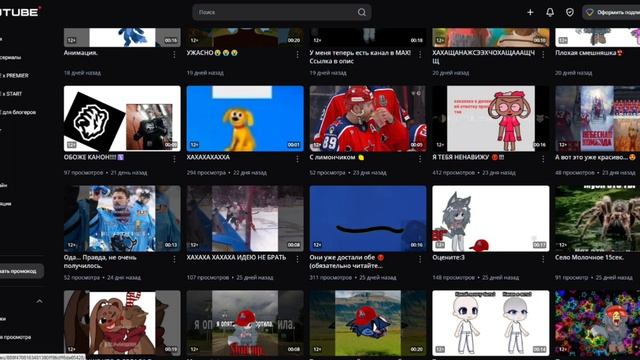Viewport: 640px width, 360px height.
Task: Open three-dot menu for ХАХАХАХАХХА video
Action: pyautogui.click(x=297, y=159)
